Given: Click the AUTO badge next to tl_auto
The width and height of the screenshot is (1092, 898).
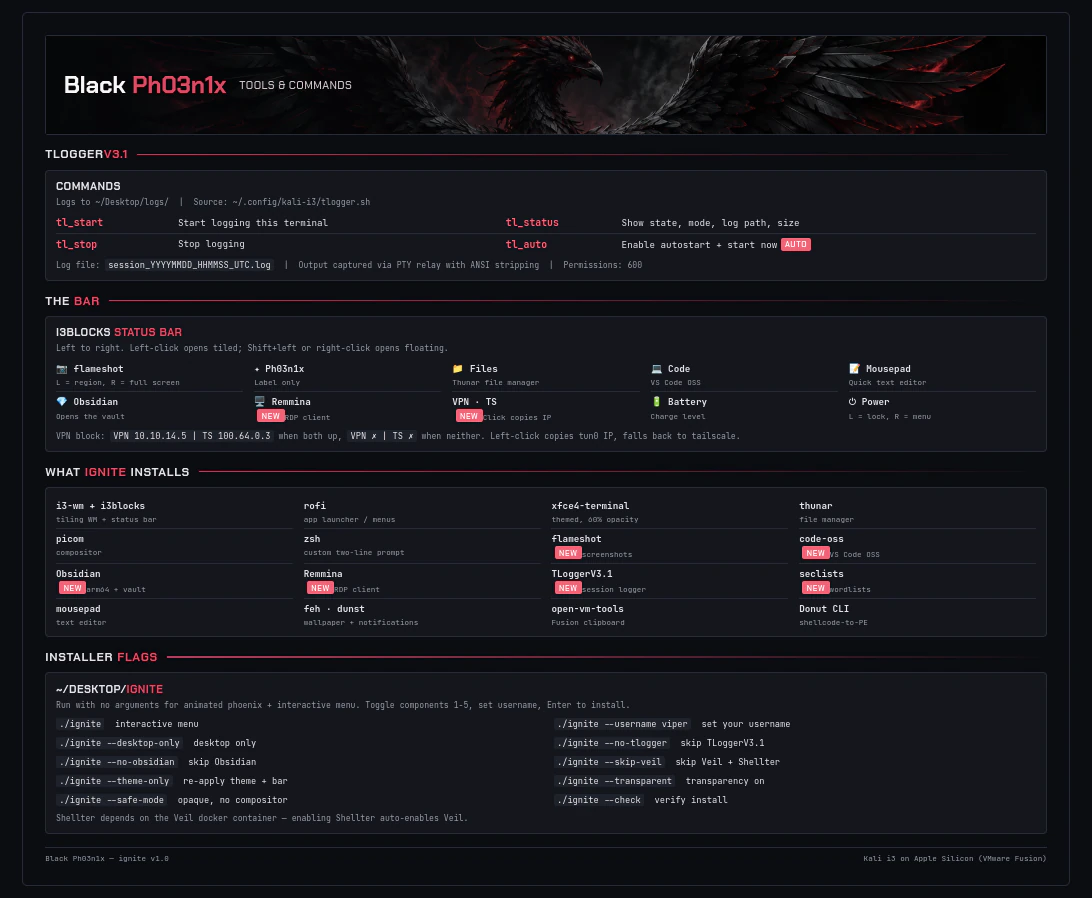Looking at the screenshot, I should pyautogui.click(x=795, y=245).
